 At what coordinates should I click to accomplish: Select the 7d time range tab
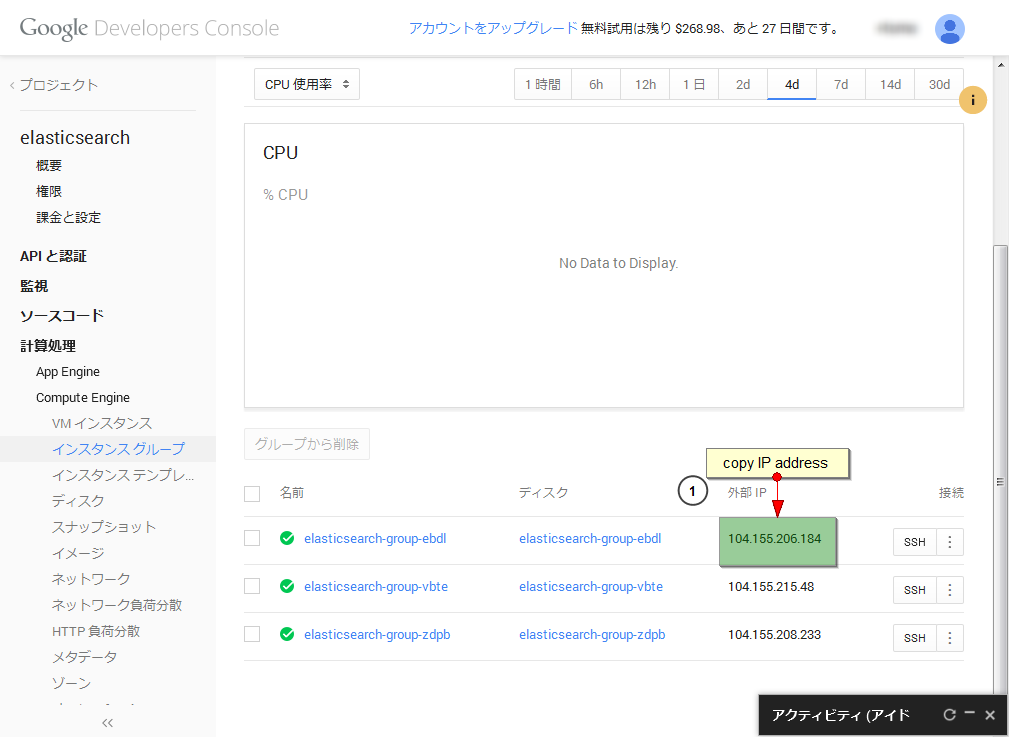click(x=840, y=84)
